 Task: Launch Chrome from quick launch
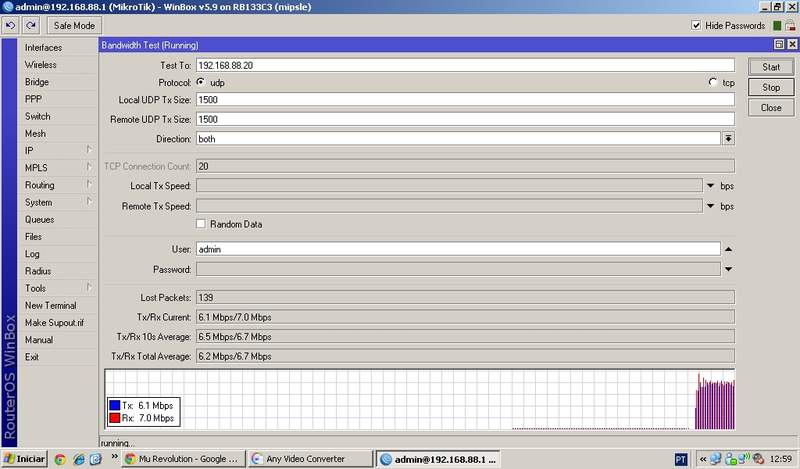click(x=60, y=459)
